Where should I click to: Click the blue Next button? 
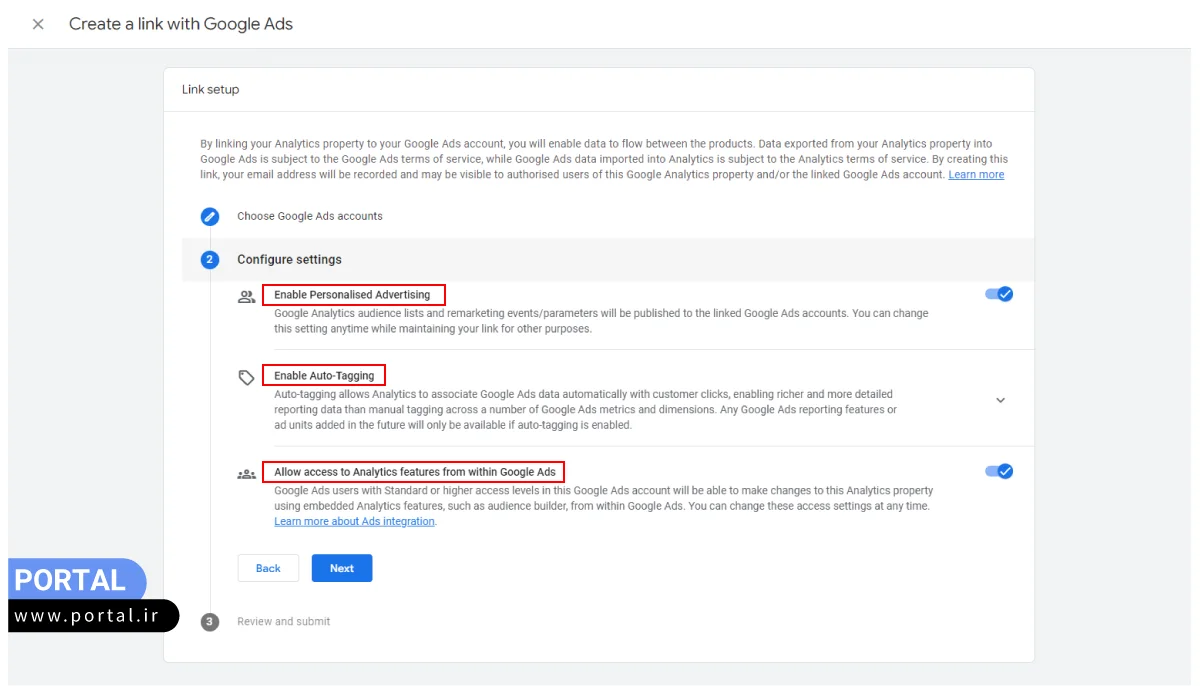coord(342,568)
